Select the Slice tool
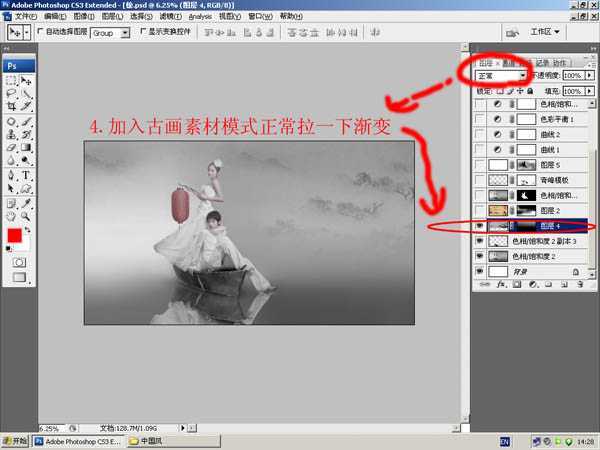 [x=26, y=106]
